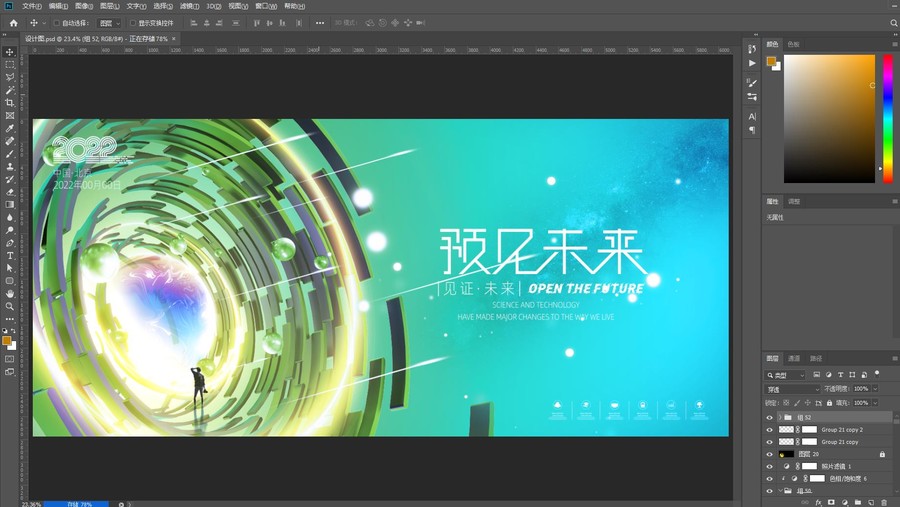Open auto-select 图层 dropdown
The width and height of the screenshot is (900, 507).
[x=110, y=23]
